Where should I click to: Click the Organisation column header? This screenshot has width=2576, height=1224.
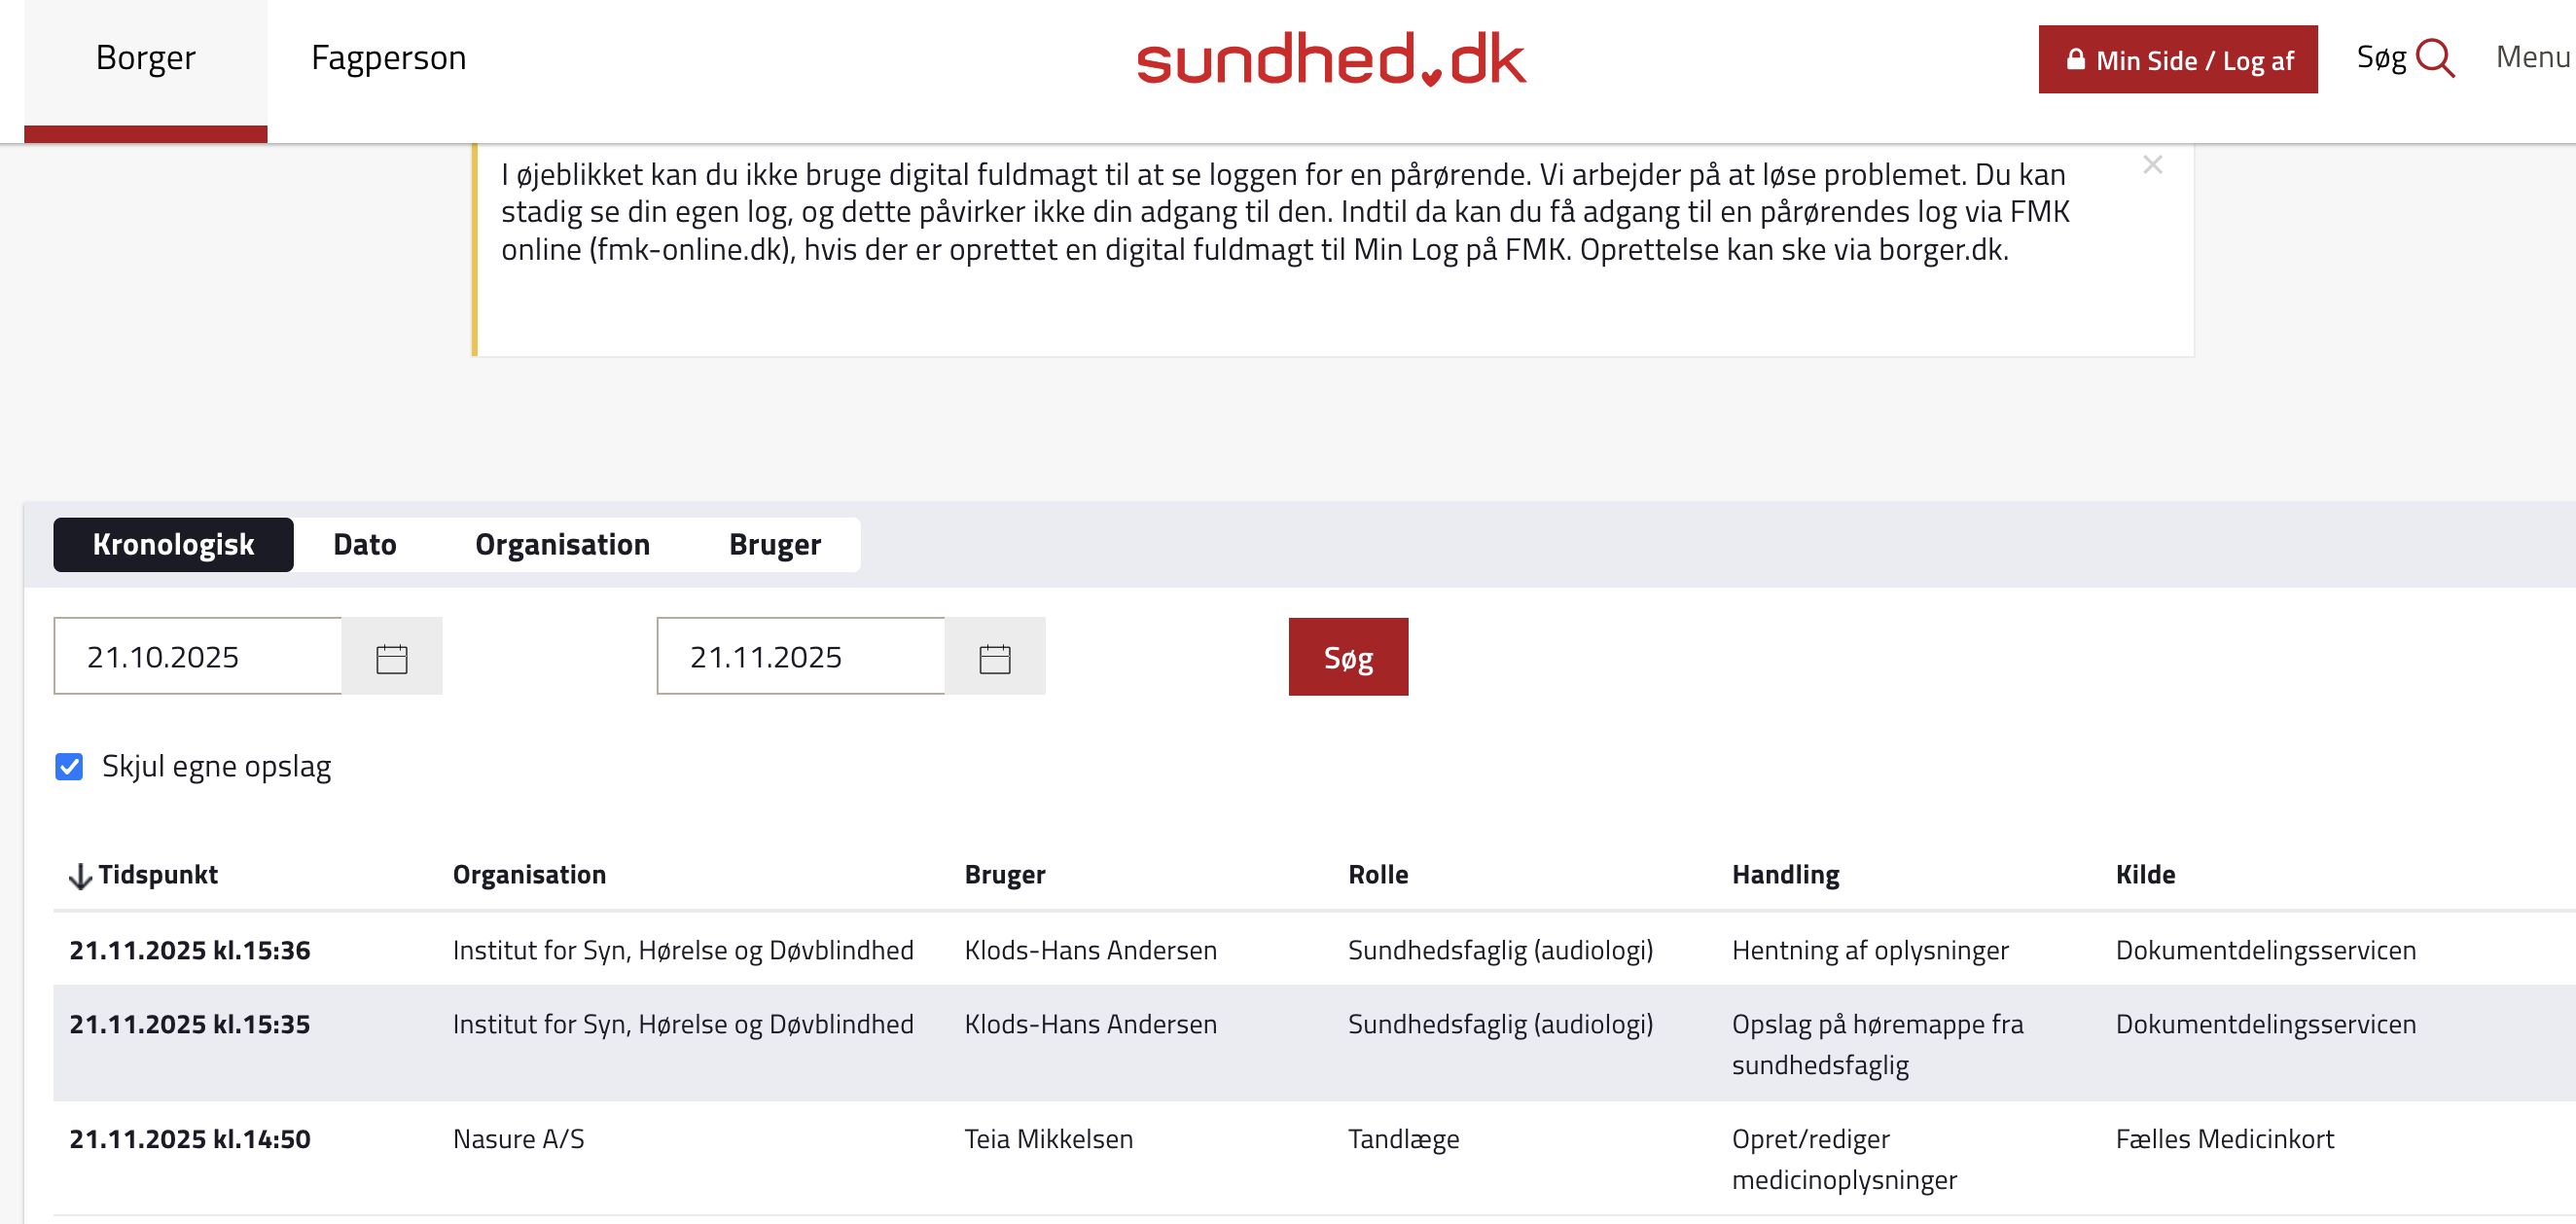point(529,875)
